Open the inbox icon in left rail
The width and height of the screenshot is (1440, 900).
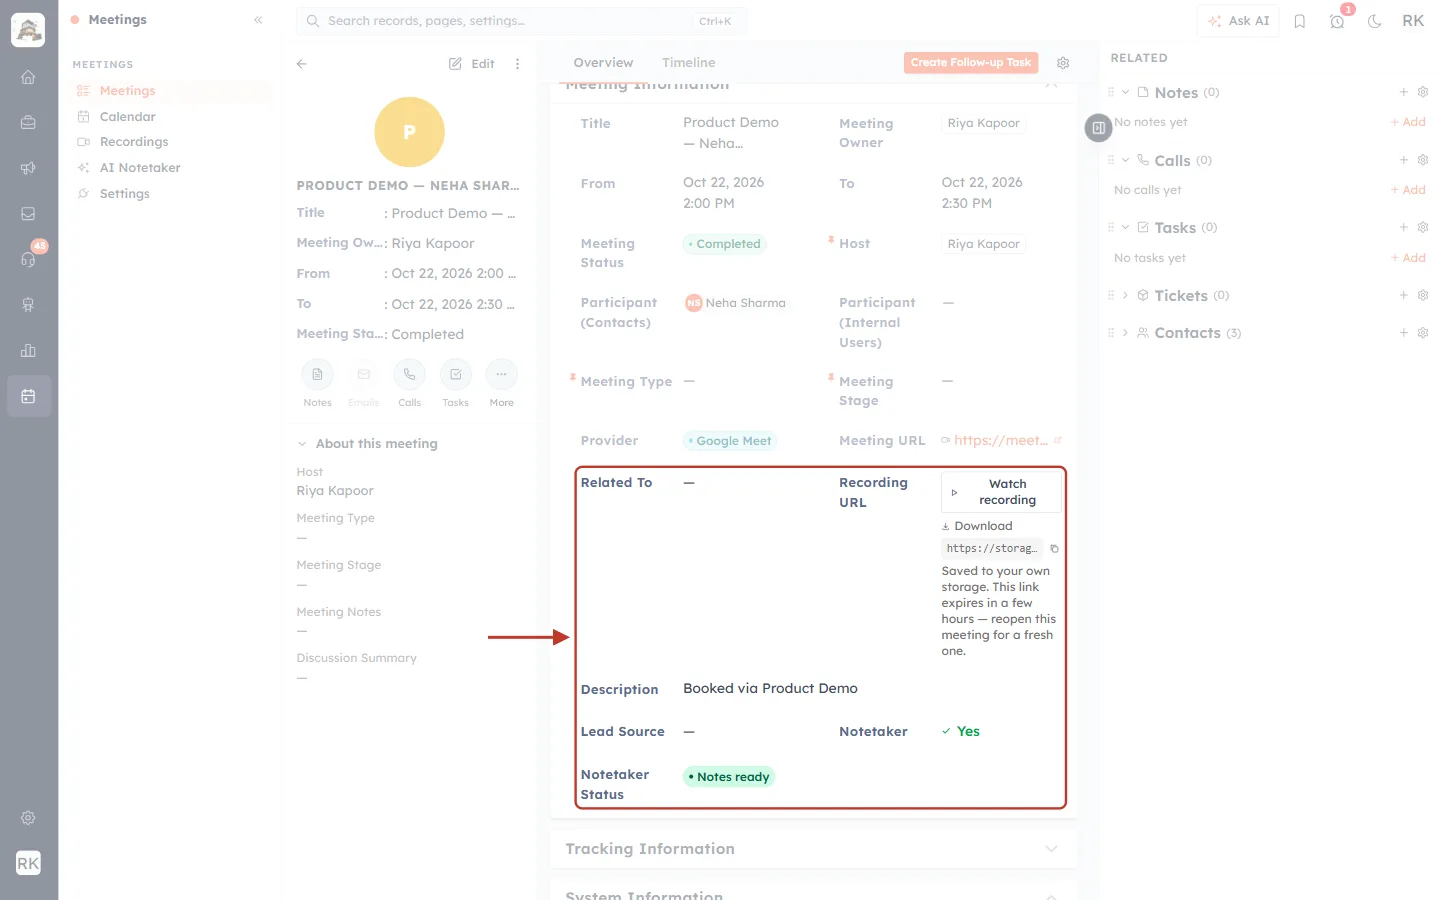click(x=28, y=214)
